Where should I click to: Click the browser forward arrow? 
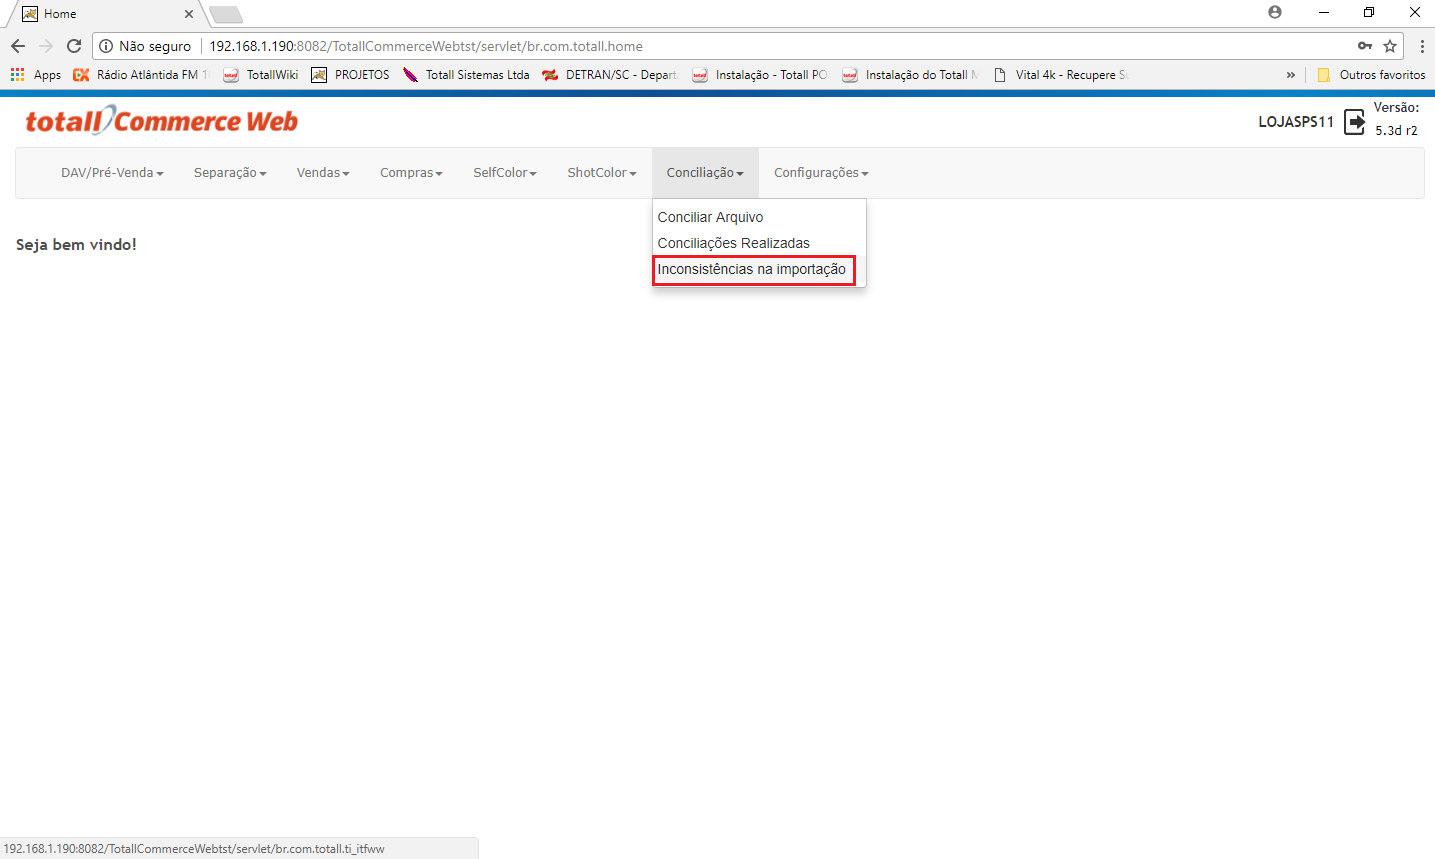pos(46,46)
